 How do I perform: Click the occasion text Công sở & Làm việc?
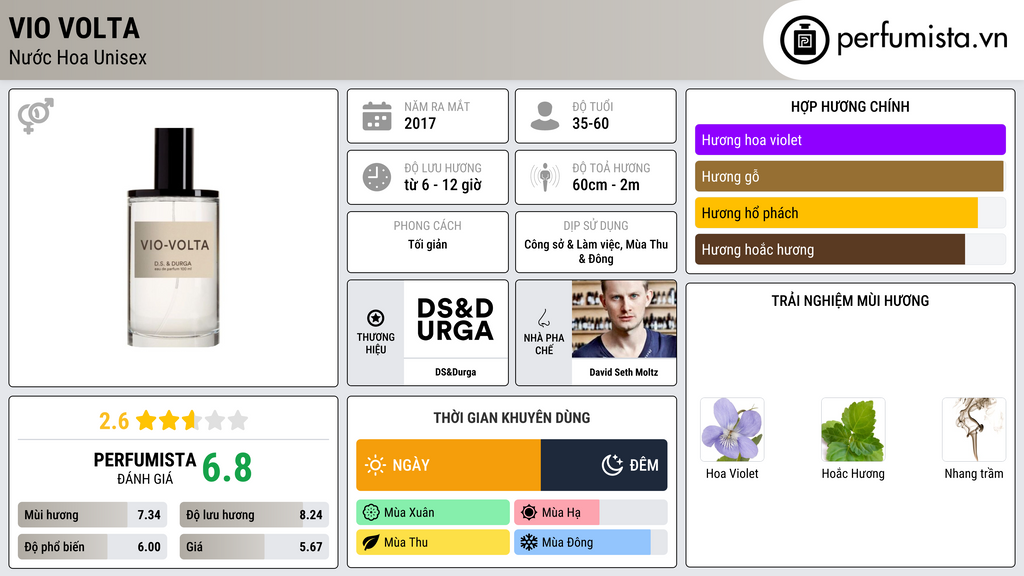coord(572,244)
